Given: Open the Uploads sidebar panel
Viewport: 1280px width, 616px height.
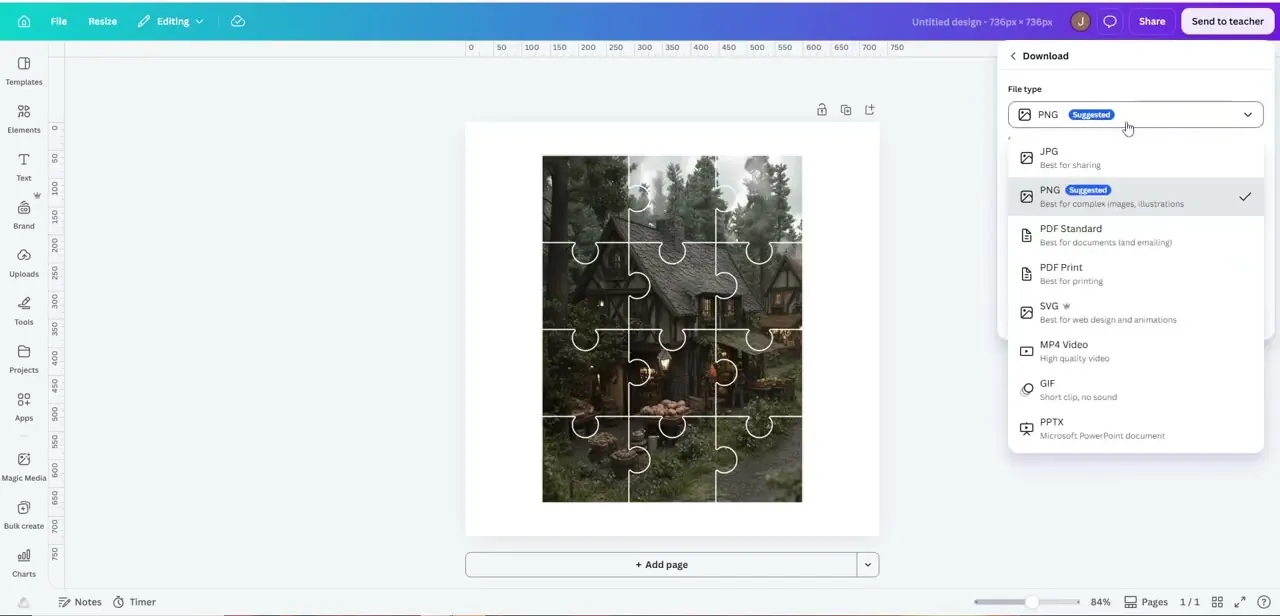Looking at the screenshot, I should click(24, 263).
